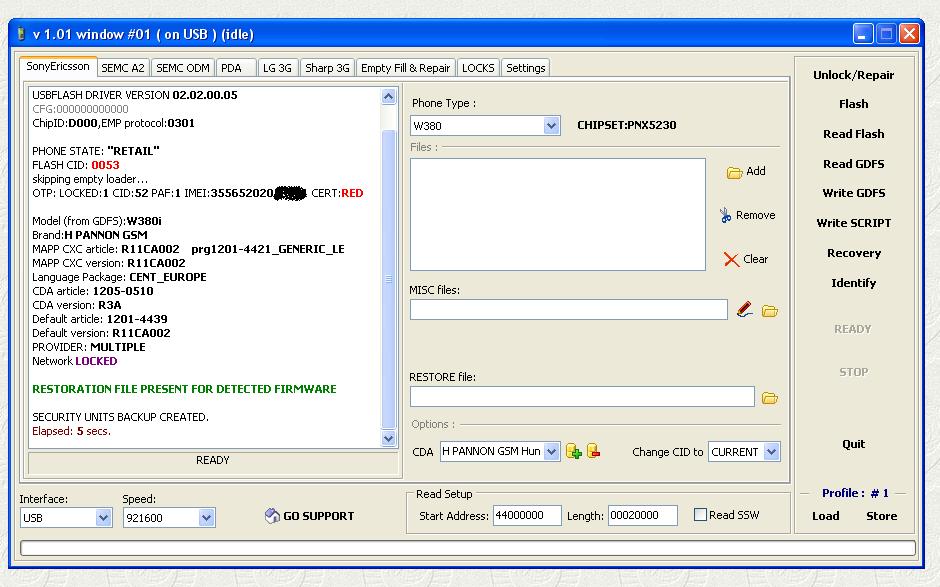Screen dimensions: 940x587
Task: Click the 'Elapsed: 5 secs.' line
Action: [x=71, y=431]
